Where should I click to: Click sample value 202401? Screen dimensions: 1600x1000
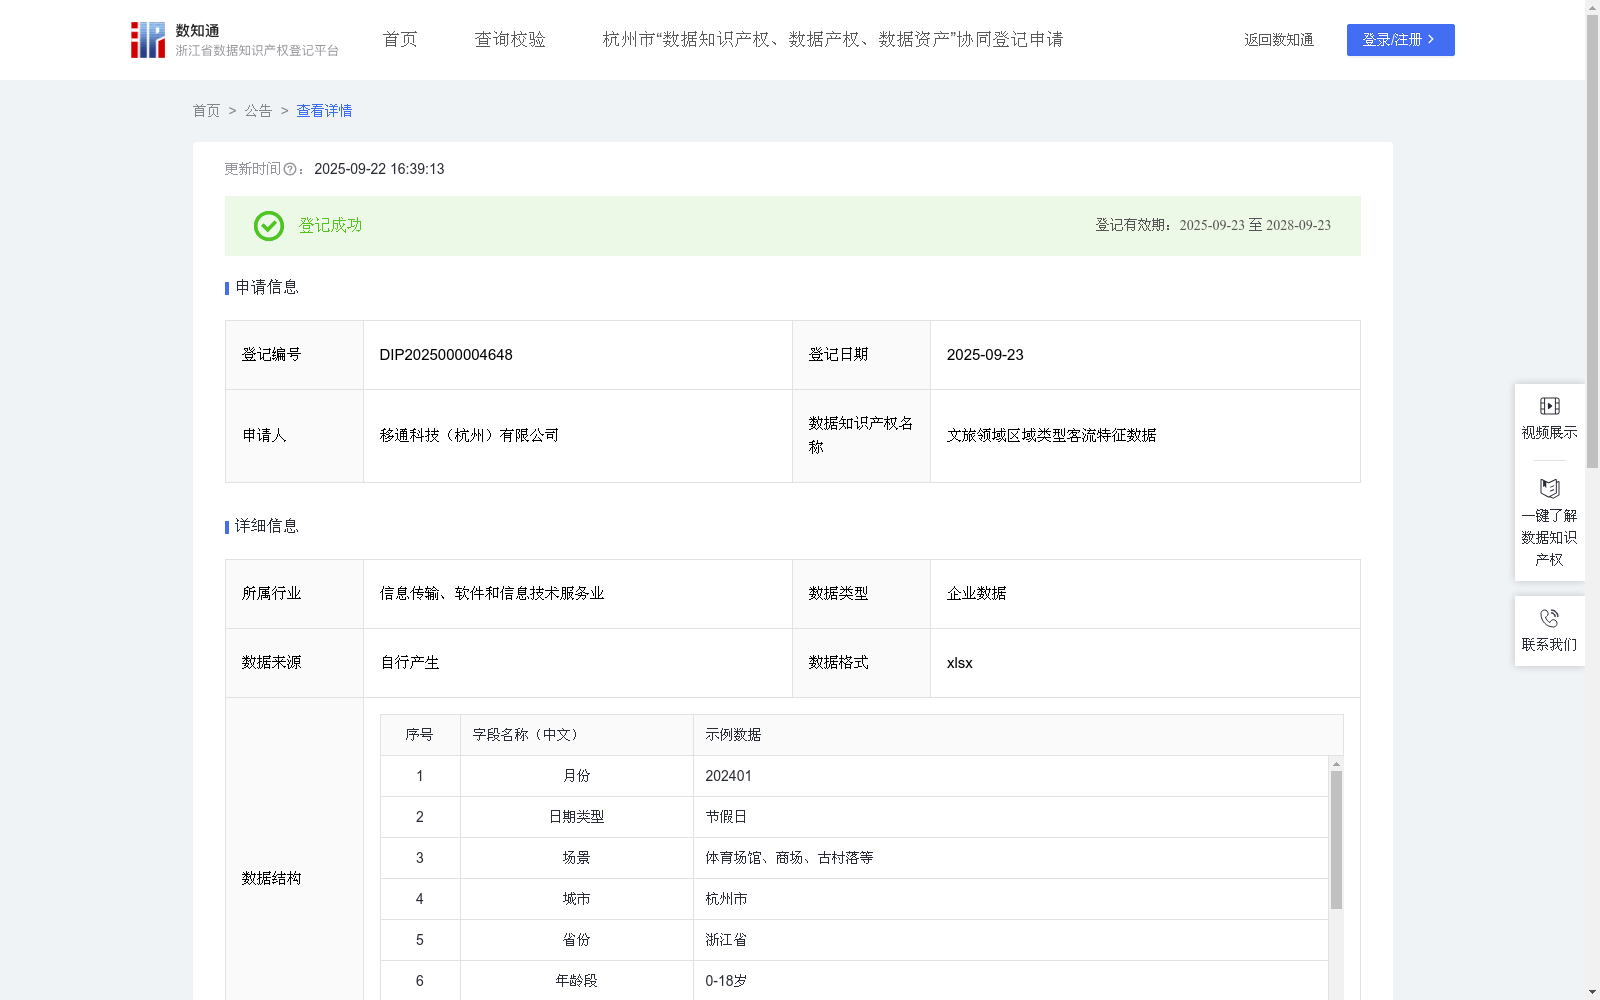(x=728, y=776)
